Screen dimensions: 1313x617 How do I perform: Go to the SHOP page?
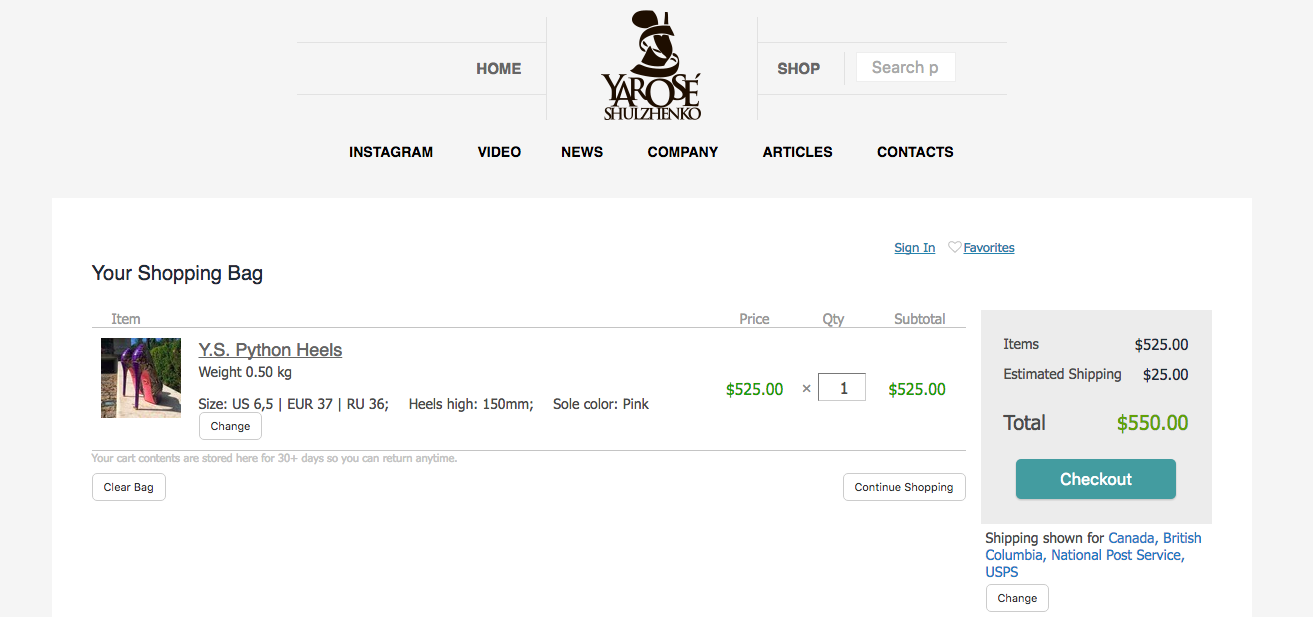798,69
